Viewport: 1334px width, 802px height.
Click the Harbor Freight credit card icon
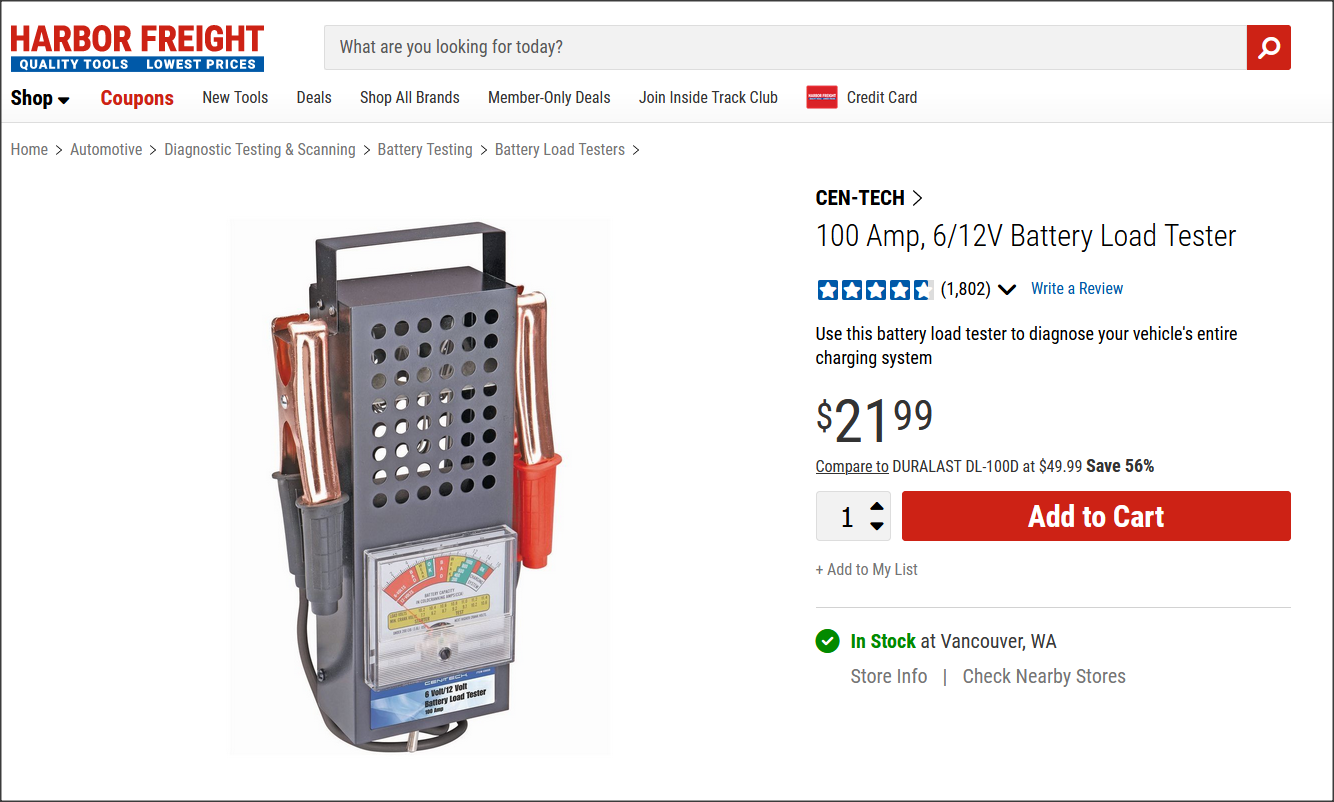(822, 98)
